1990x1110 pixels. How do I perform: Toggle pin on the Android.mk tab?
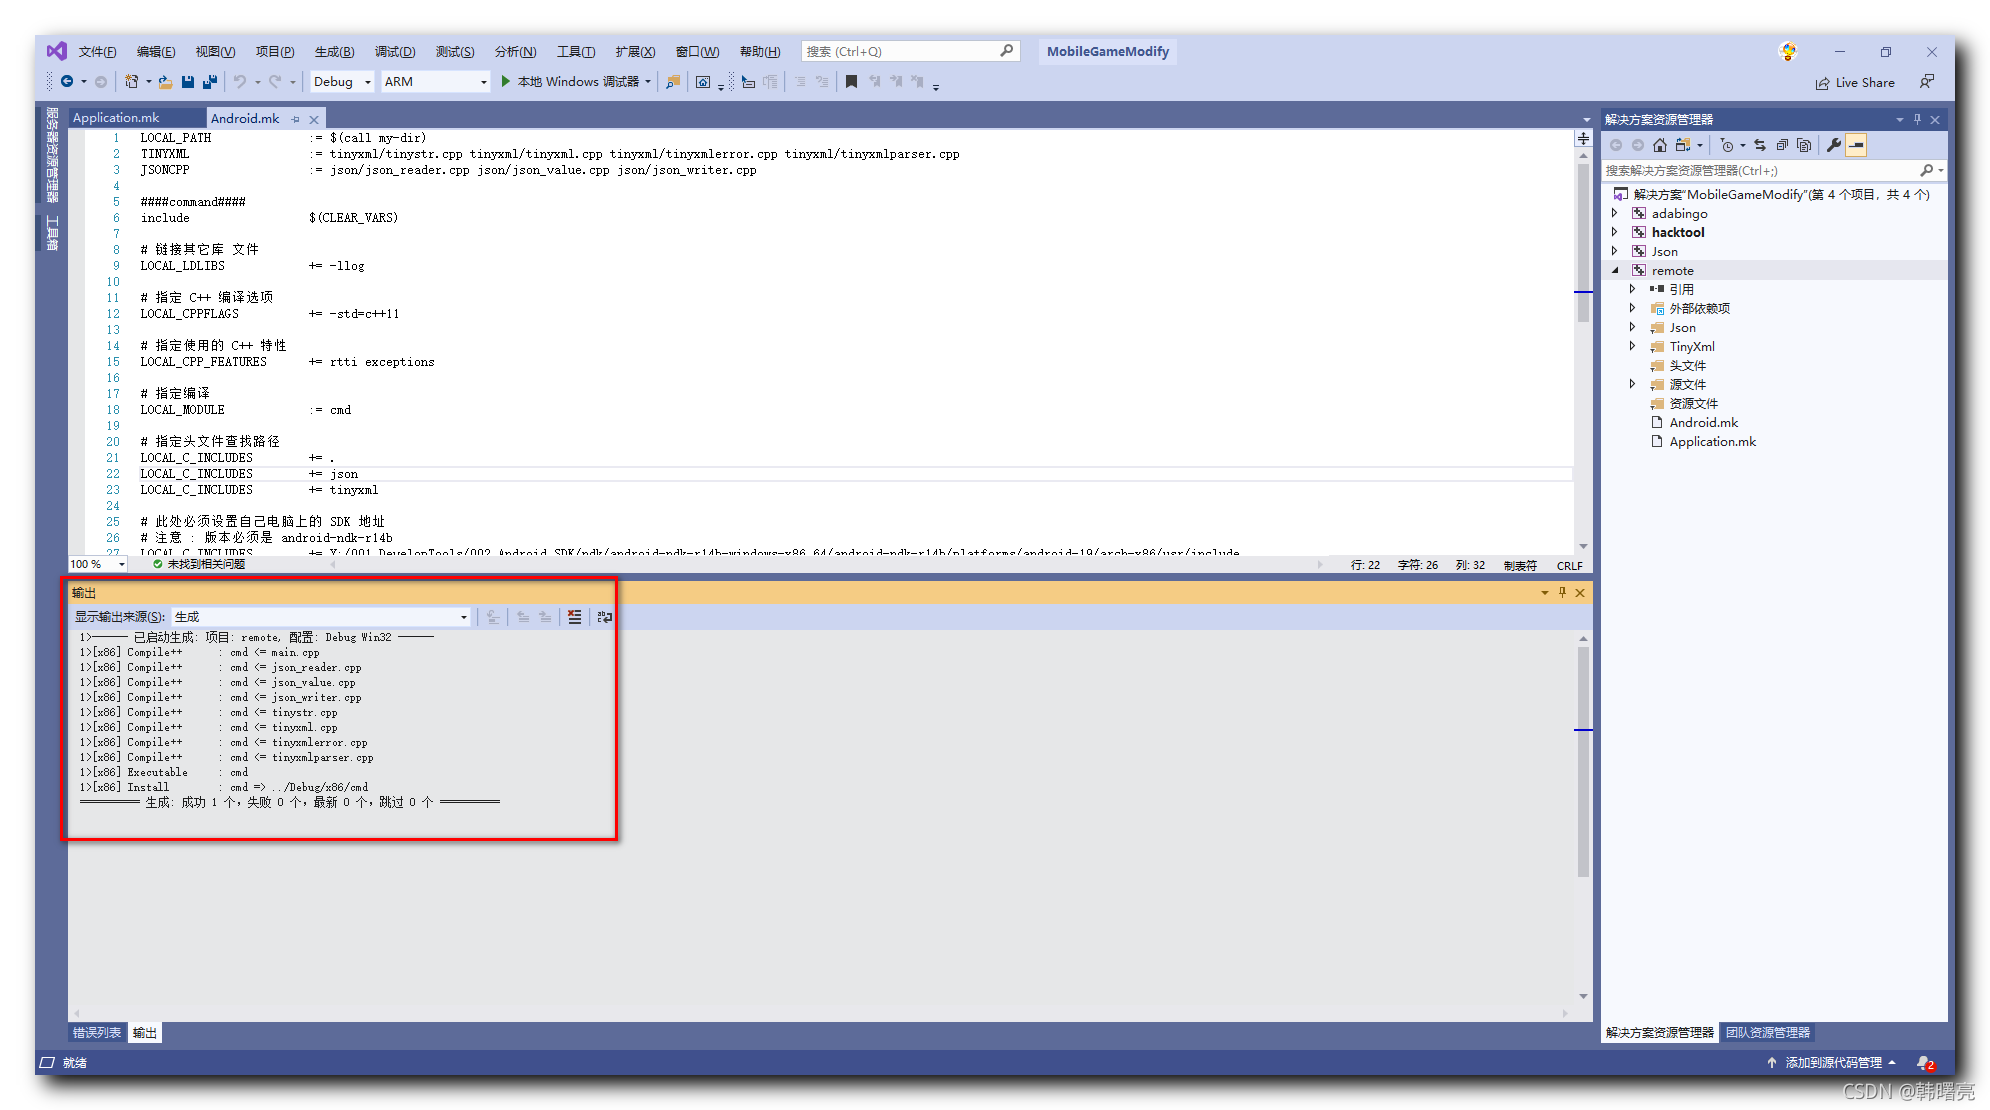[295, 119]
